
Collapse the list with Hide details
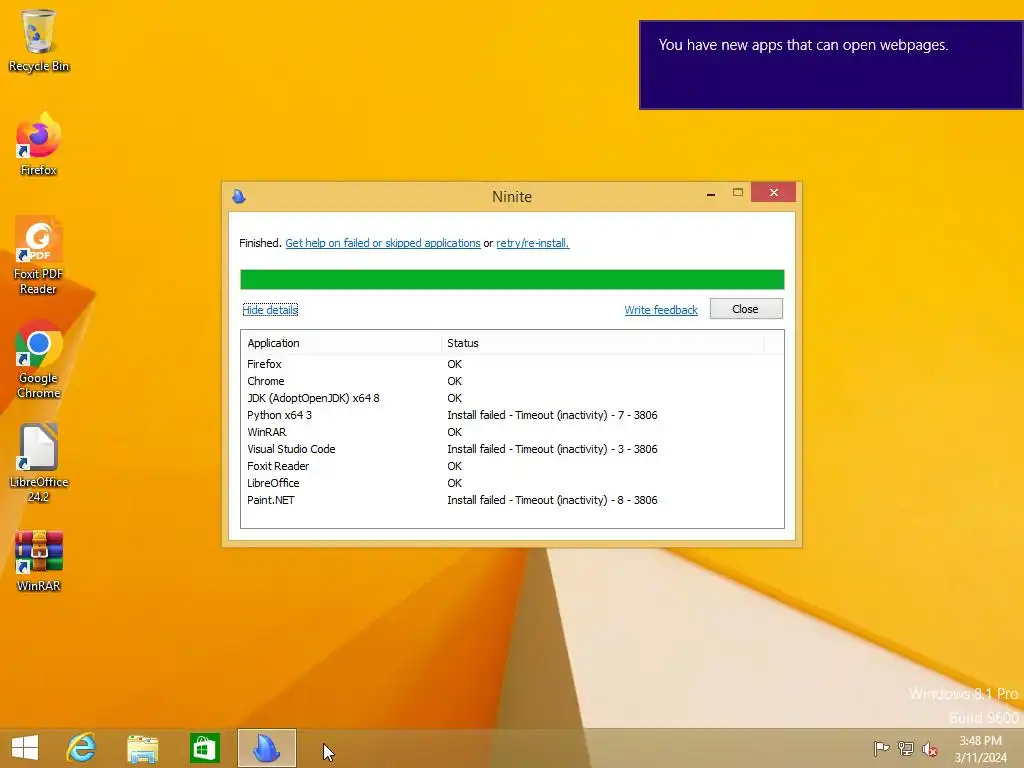point(270,310)
